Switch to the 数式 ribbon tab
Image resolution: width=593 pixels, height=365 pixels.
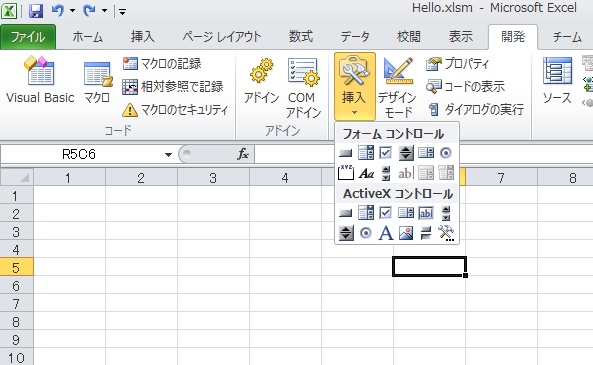point(301,37)
